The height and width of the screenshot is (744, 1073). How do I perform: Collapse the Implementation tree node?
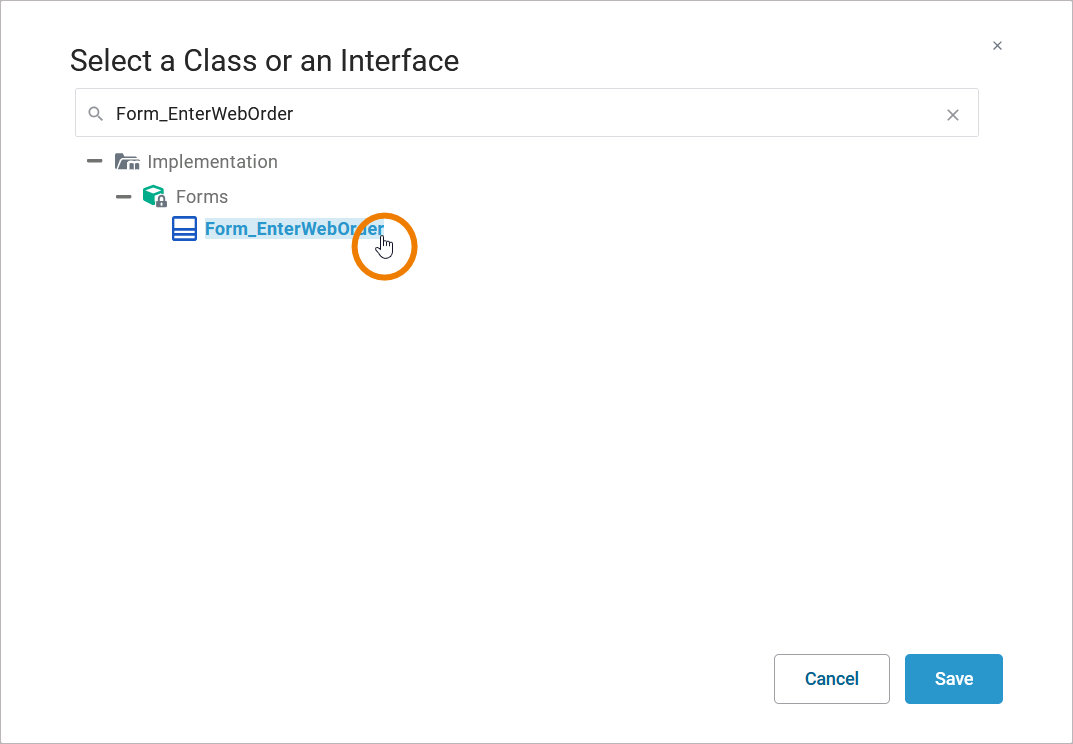[95, 161]
